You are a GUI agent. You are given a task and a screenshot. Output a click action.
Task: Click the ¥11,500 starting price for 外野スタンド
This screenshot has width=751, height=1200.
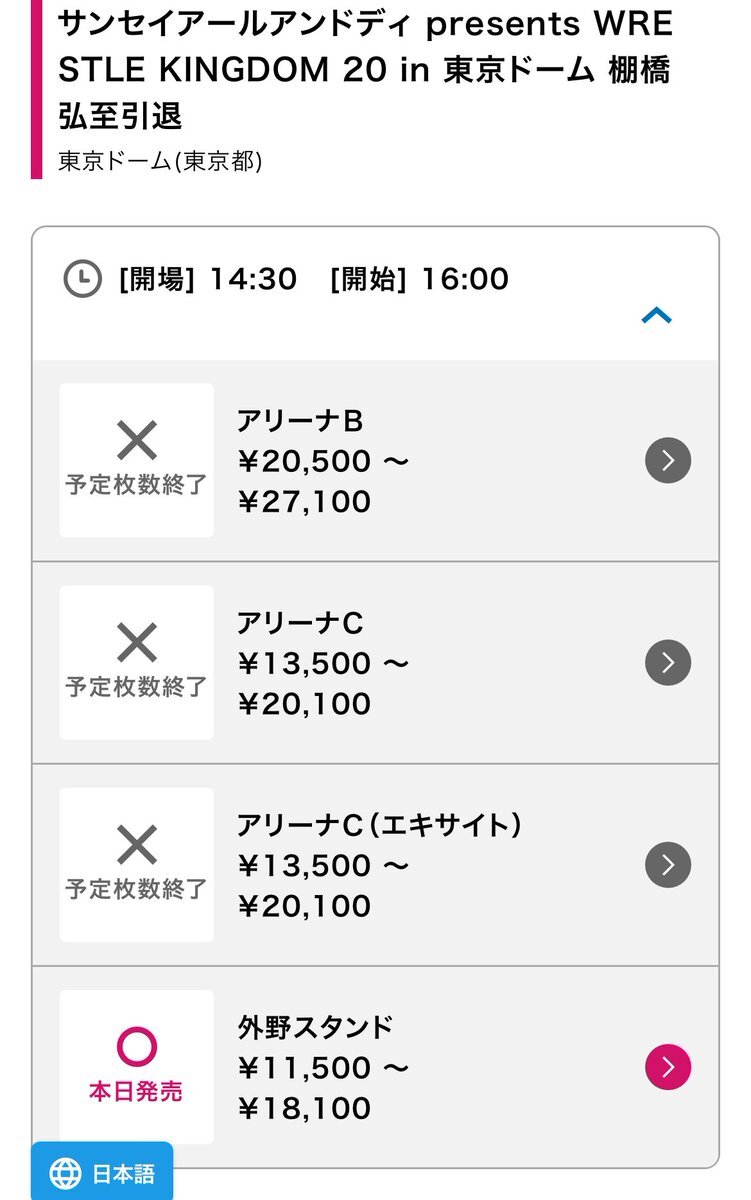(x=304, y=1068)
